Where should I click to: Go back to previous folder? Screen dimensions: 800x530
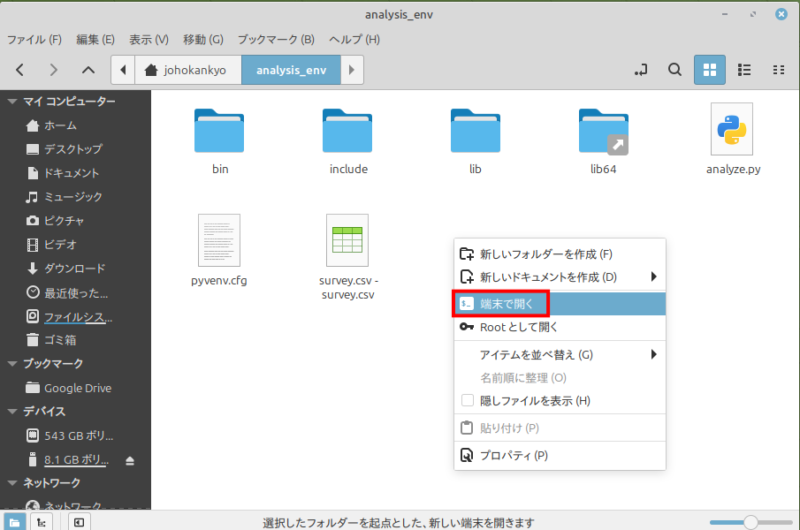[x=21, y=70]
